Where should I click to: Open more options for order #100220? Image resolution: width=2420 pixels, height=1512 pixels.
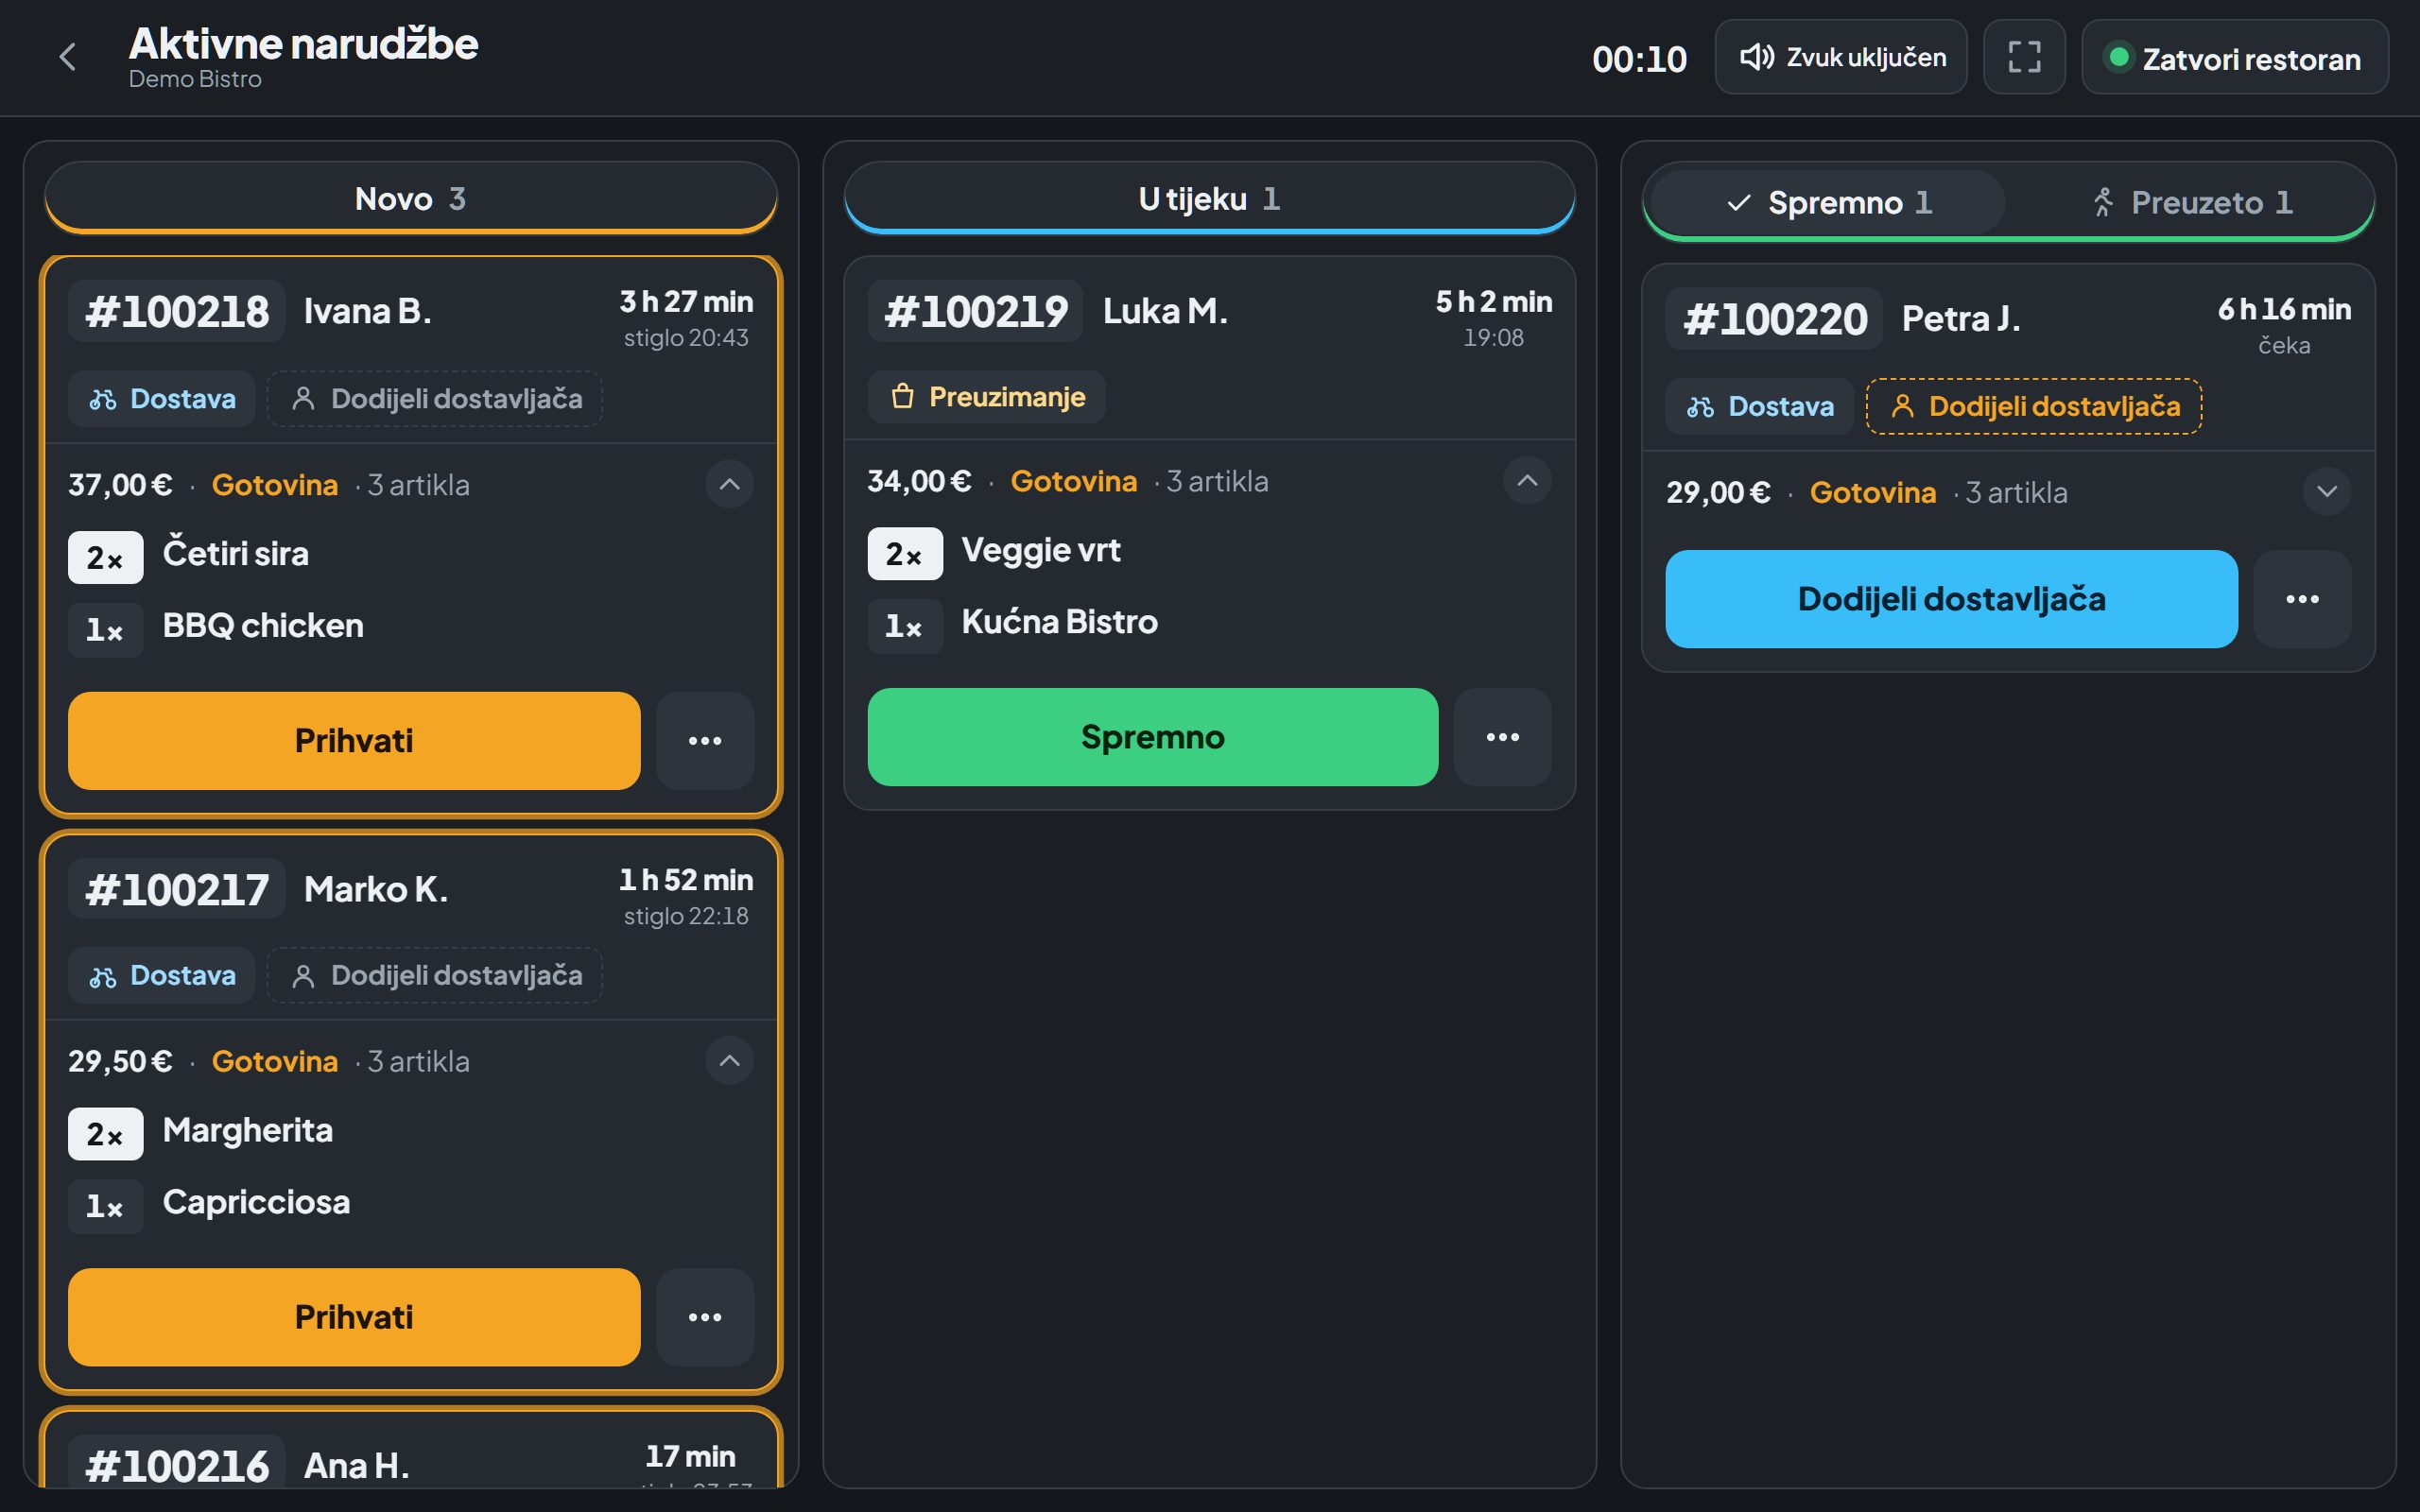tap(2302, 599)
